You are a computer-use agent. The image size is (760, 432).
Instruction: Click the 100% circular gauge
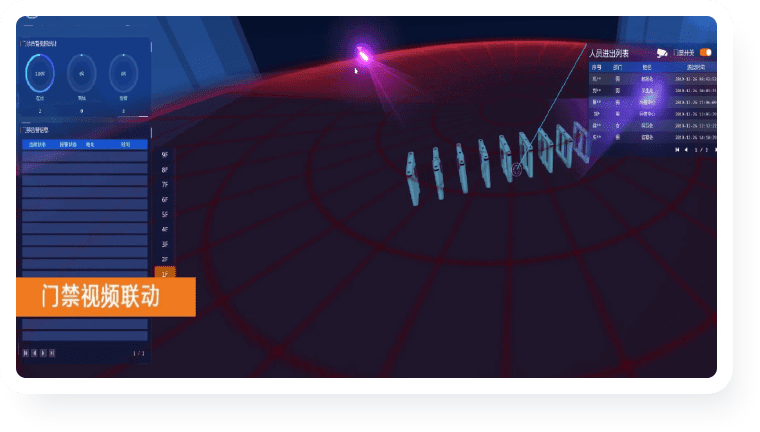[x=40, y=73]
